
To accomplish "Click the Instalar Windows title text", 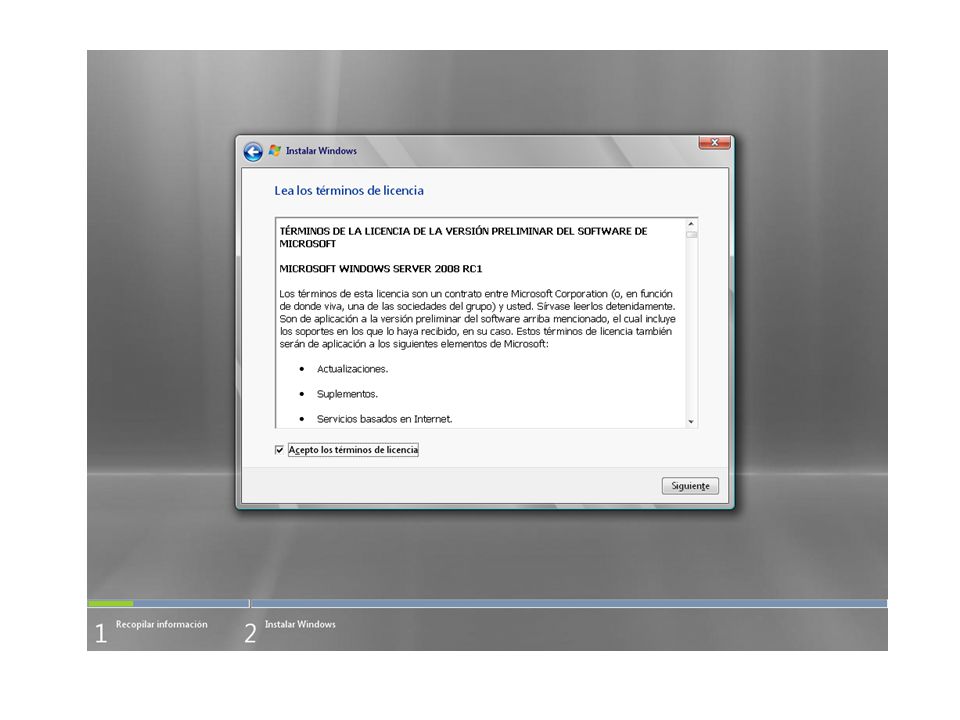I will click(x=321, y=151).
